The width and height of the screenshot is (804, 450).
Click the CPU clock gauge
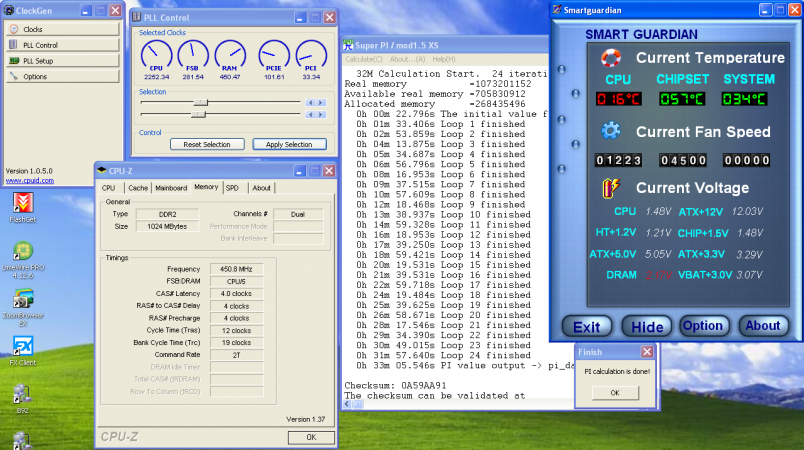(x=156, y=56)
